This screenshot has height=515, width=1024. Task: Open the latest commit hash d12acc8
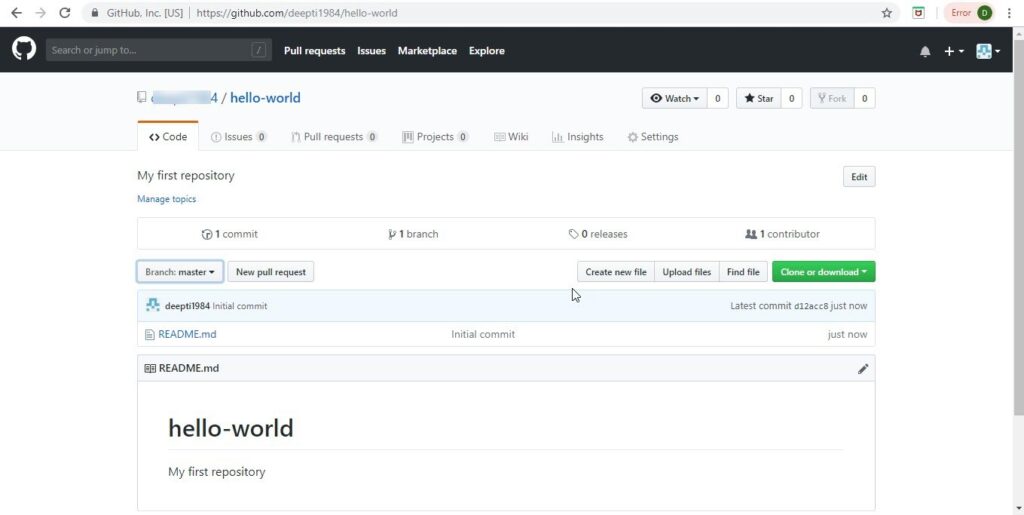pyautogui.click(x=810, y=305)
